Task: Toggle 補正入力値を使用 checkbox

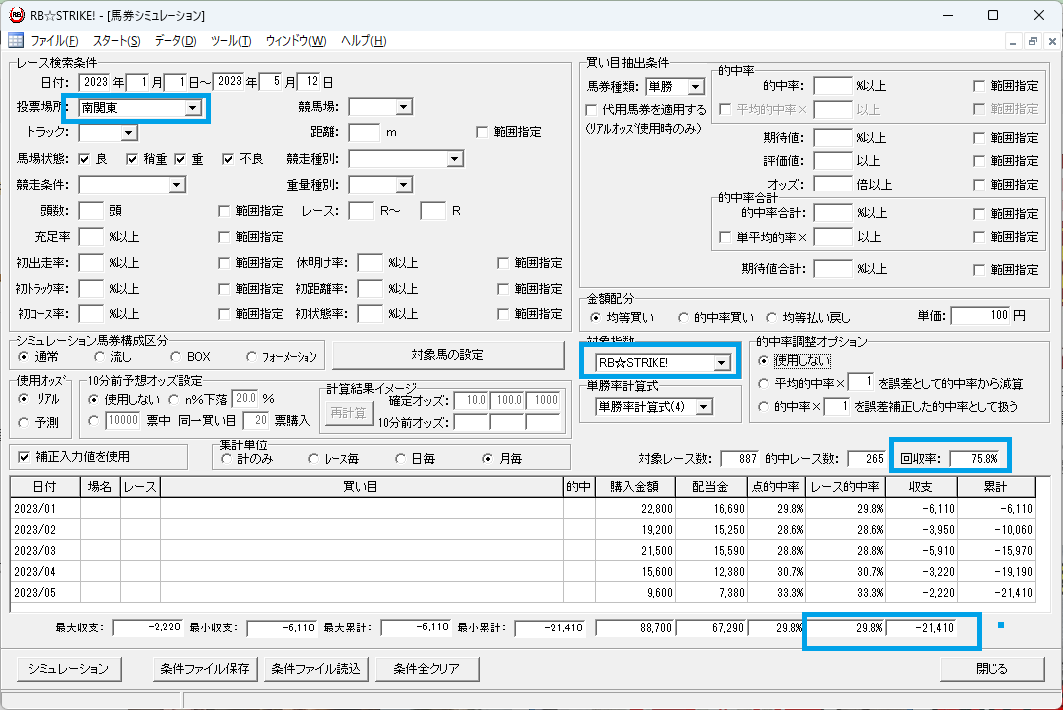Action: pos(24,457)
